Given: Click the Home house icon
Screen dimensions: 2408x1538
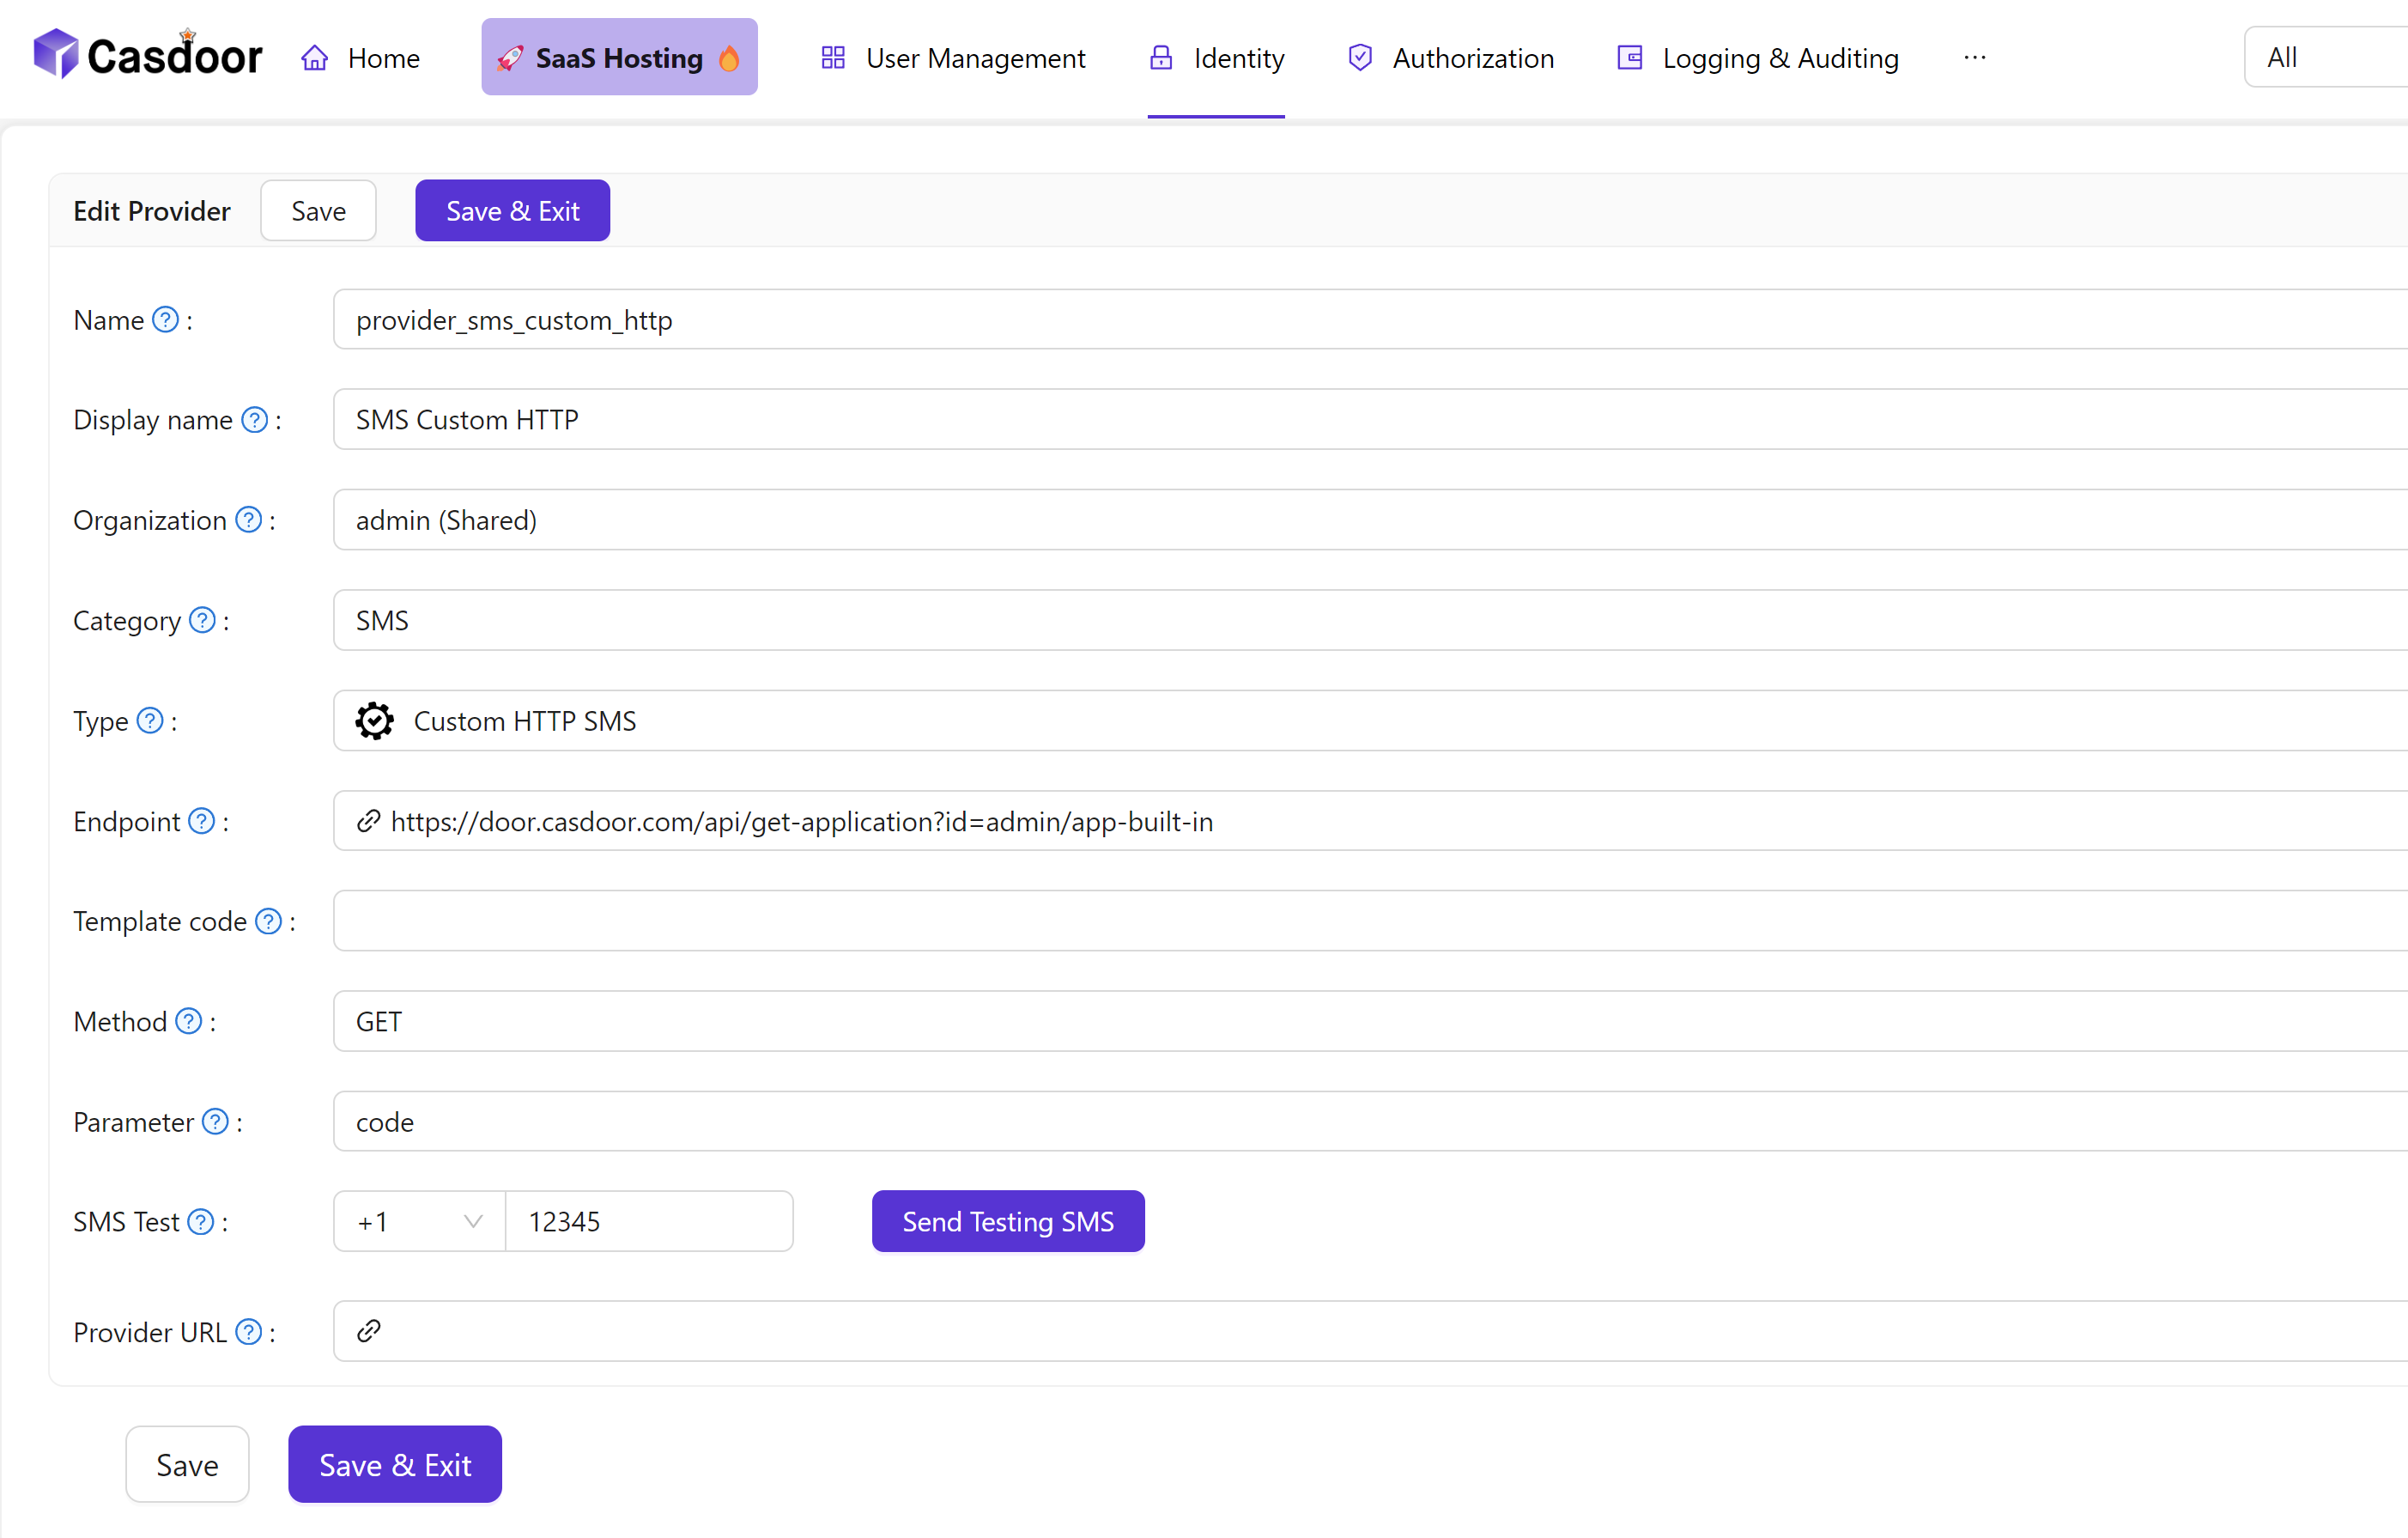Looking at the screenshot, I should pyautogui.click(x=315, y=58).
